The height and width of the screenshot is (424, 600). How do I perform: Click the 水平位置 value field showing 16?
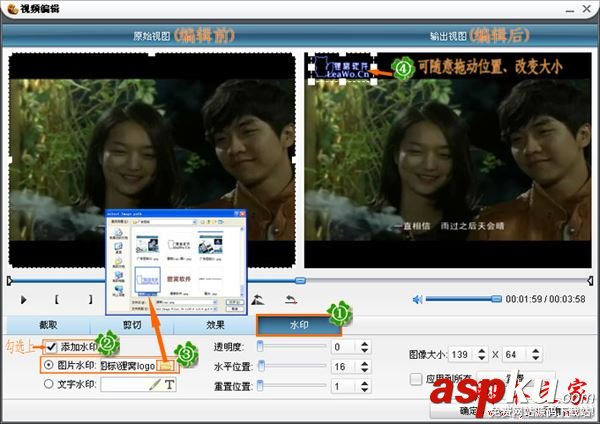click(x=346, y=367)
